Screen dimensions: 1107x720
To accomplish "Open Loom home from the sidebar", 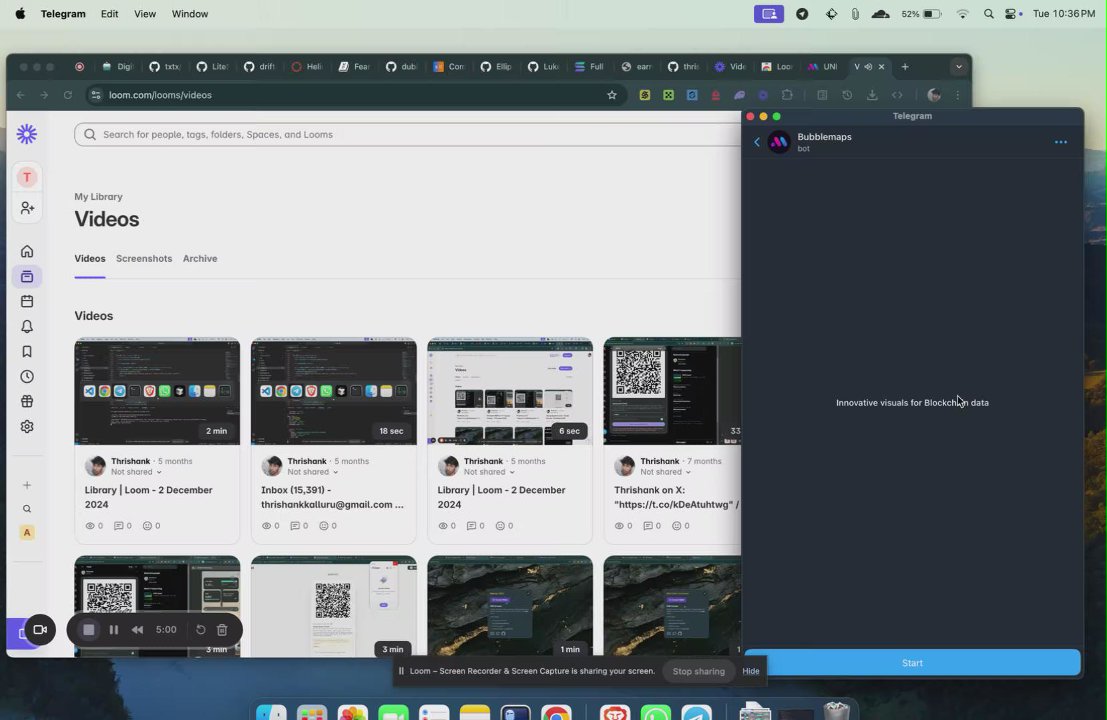I will 27,251.
